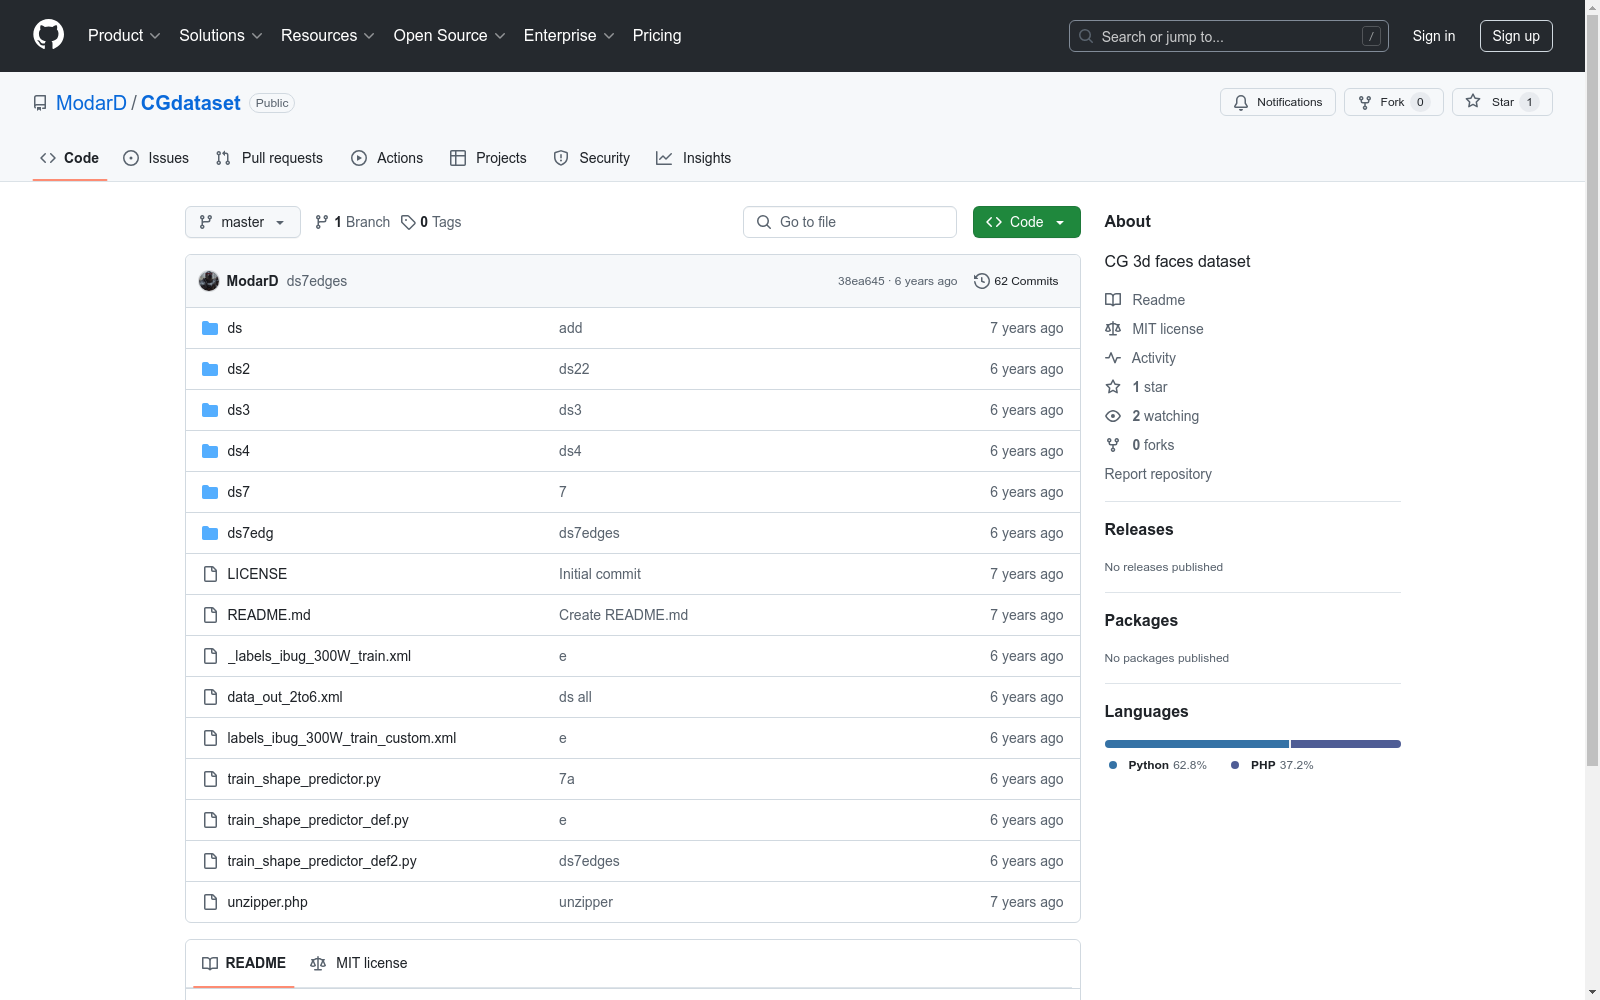Click the LICENSE file icon
The width and height of the screenshot is (1600, 1000).
click(x=210, y=574)
